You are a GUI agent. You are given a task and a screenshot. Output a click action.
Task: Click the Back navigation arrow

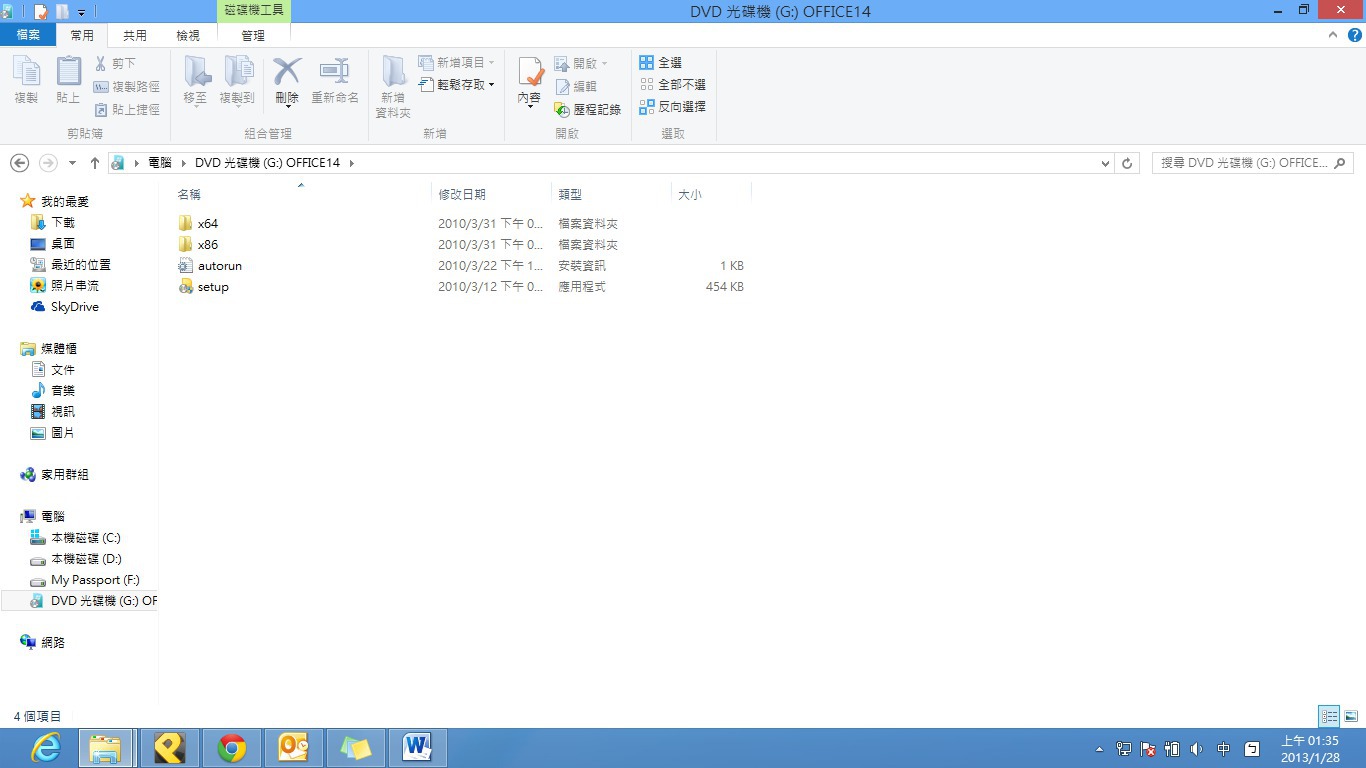19,163
